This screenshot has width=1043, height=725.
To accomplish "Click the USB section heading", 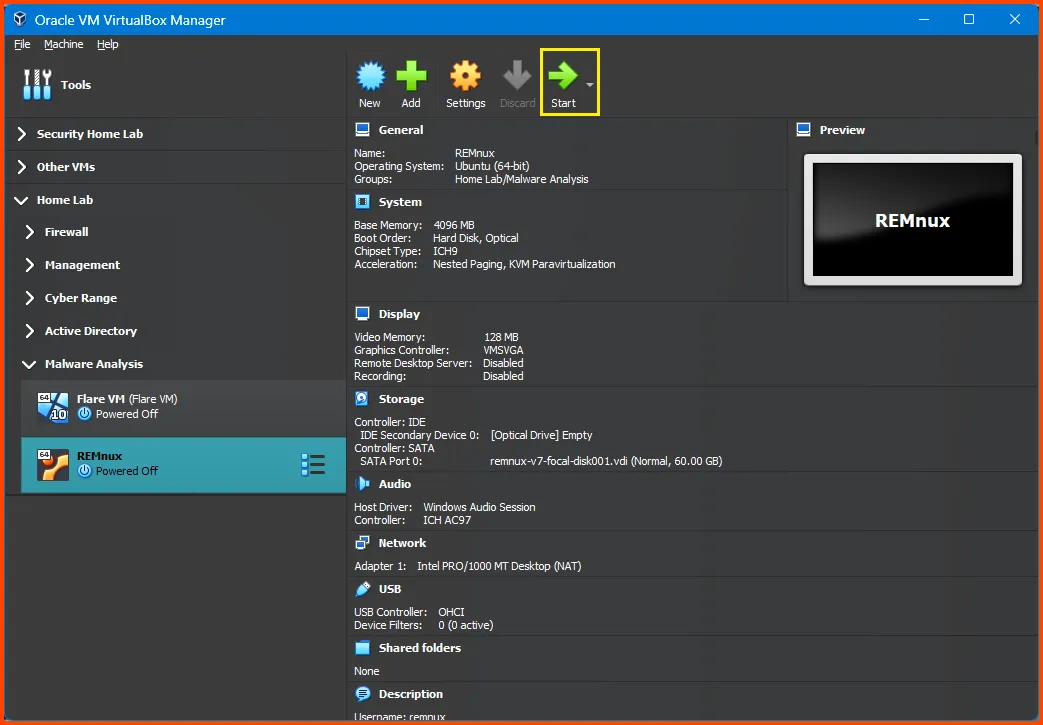I will point(390,589).
